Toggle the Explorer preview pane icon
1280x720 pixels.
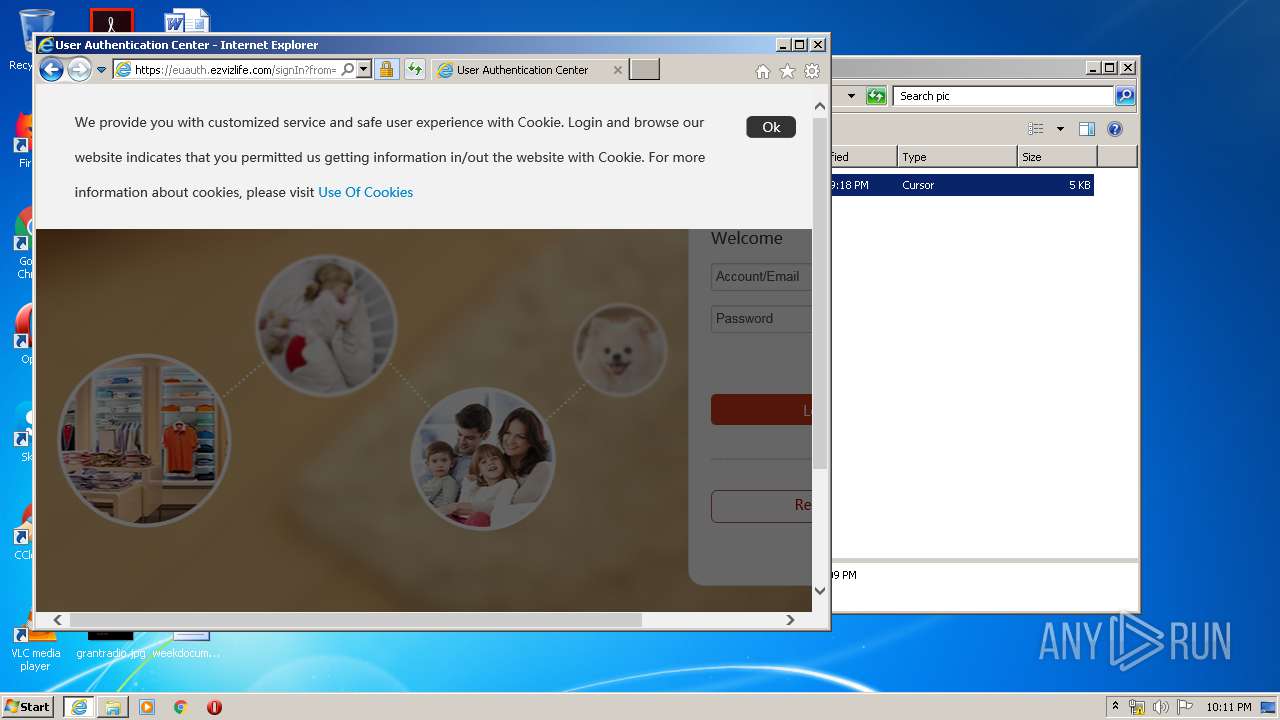[1087, 129]
